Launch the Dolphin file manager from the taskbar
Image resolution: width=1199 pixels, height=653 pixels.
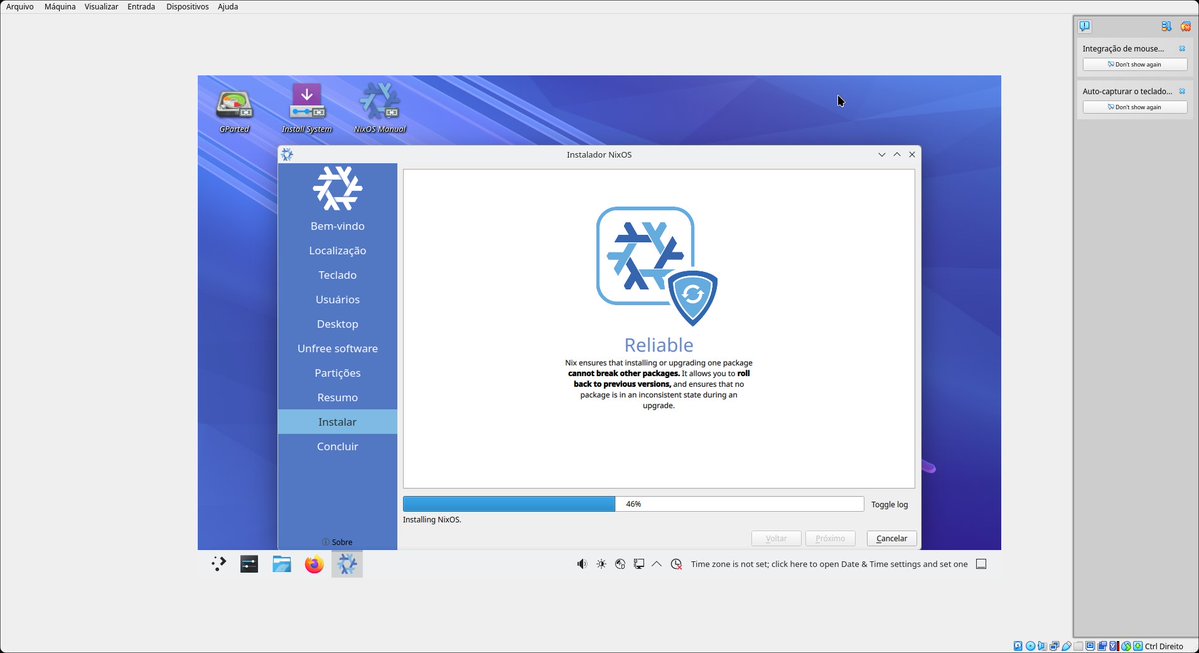(281, 564)
